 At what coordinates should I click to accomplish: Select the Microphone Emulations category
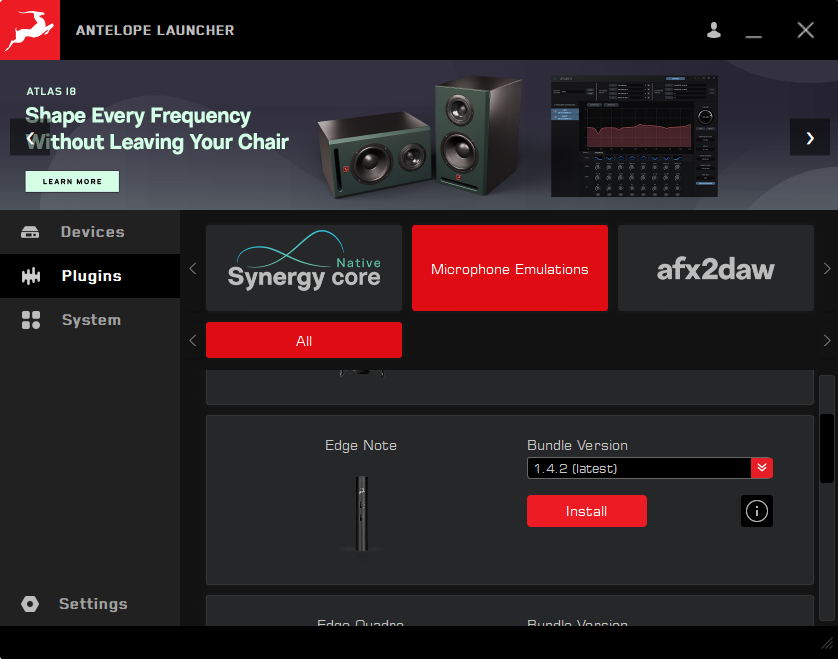coord(510,268)
